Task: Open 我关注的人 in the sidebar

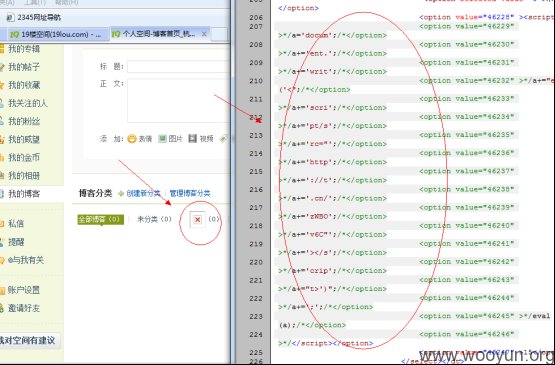Action: click(x=28, y=103)
